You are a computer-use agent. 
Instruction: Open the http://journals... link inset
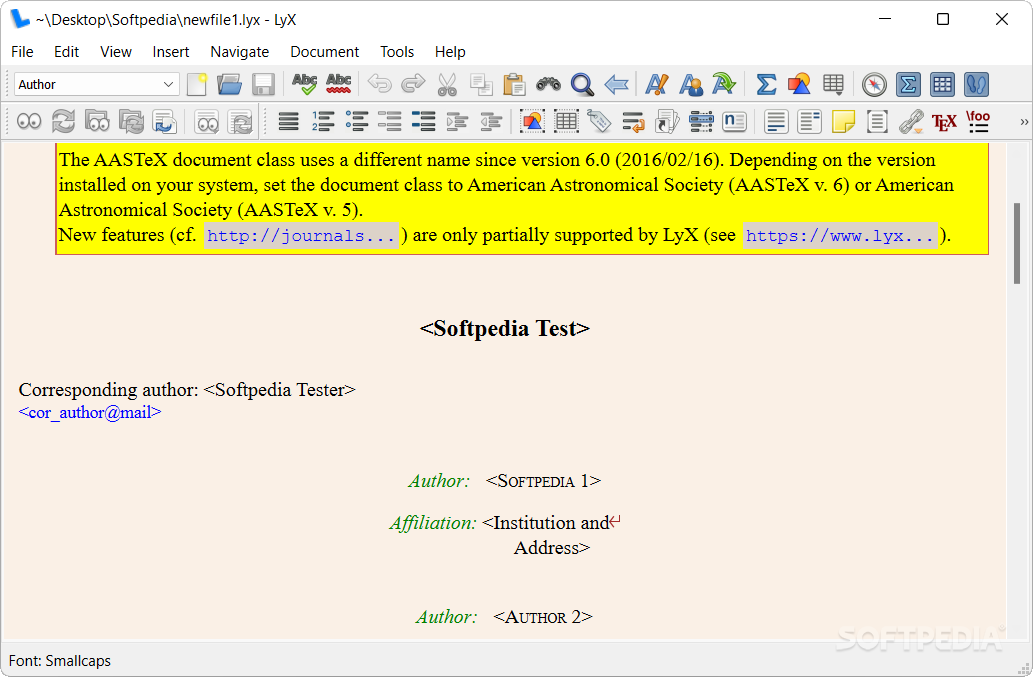pos(301,236)
